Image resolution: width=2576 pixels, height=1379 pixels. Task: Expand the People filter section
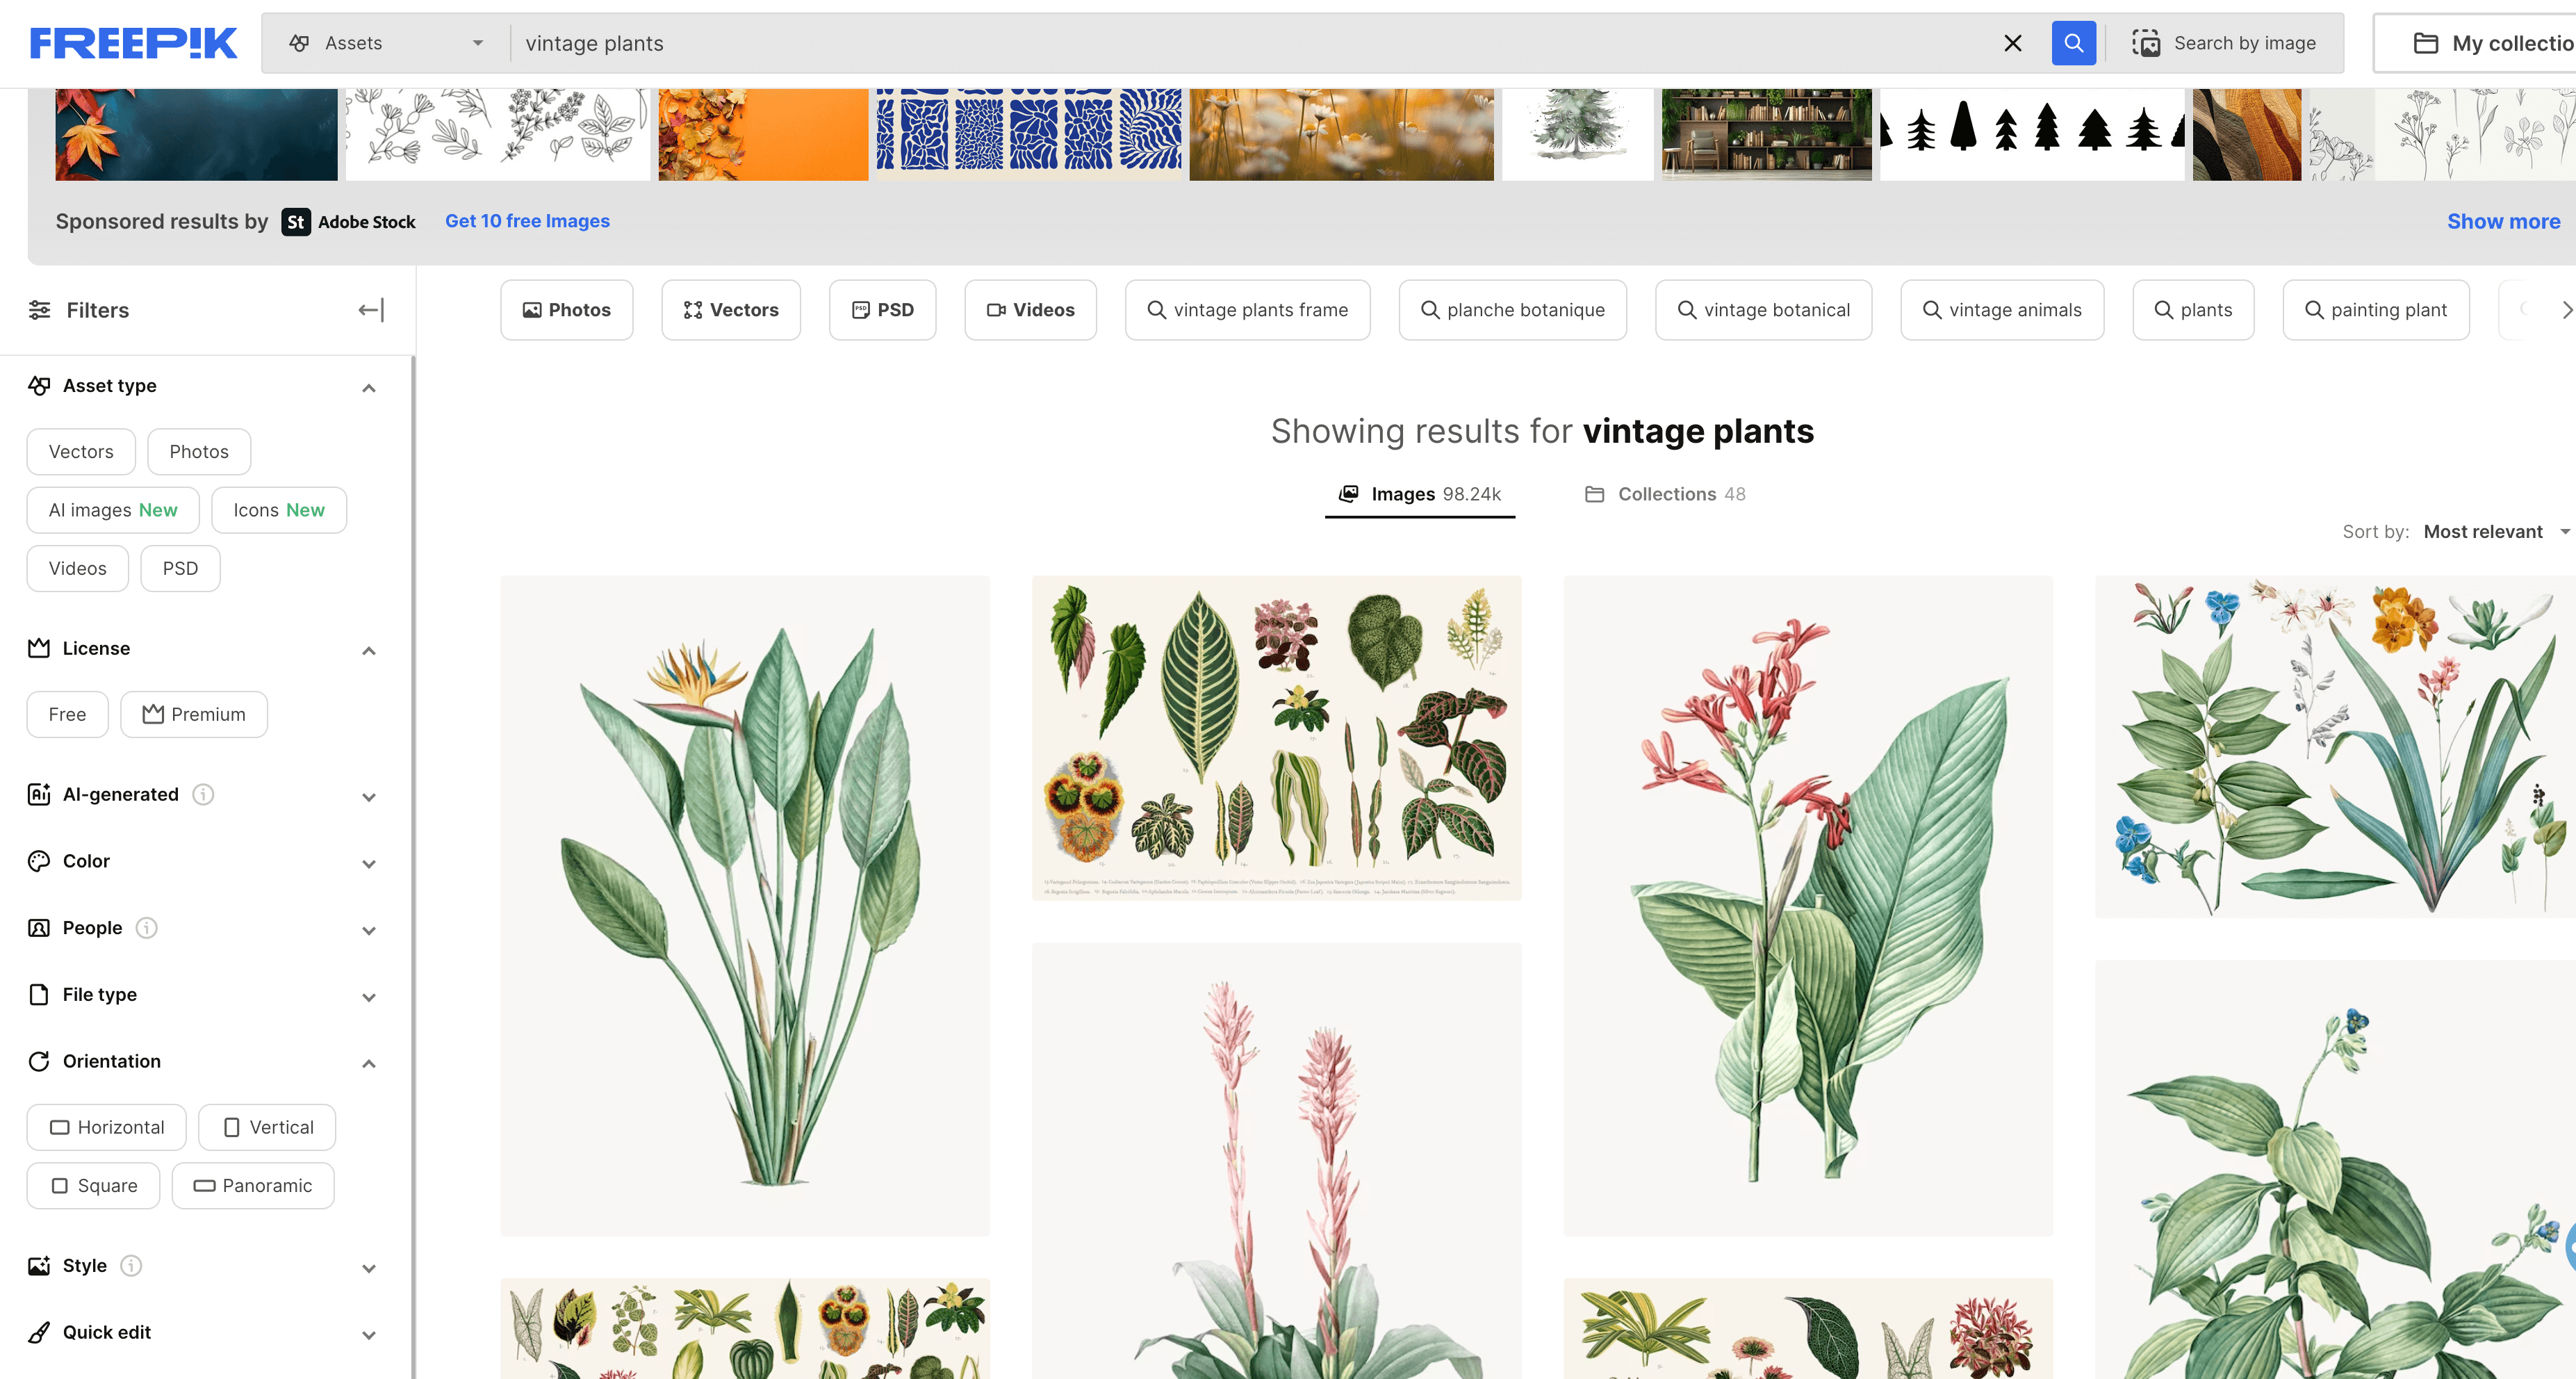click(369, 930)
